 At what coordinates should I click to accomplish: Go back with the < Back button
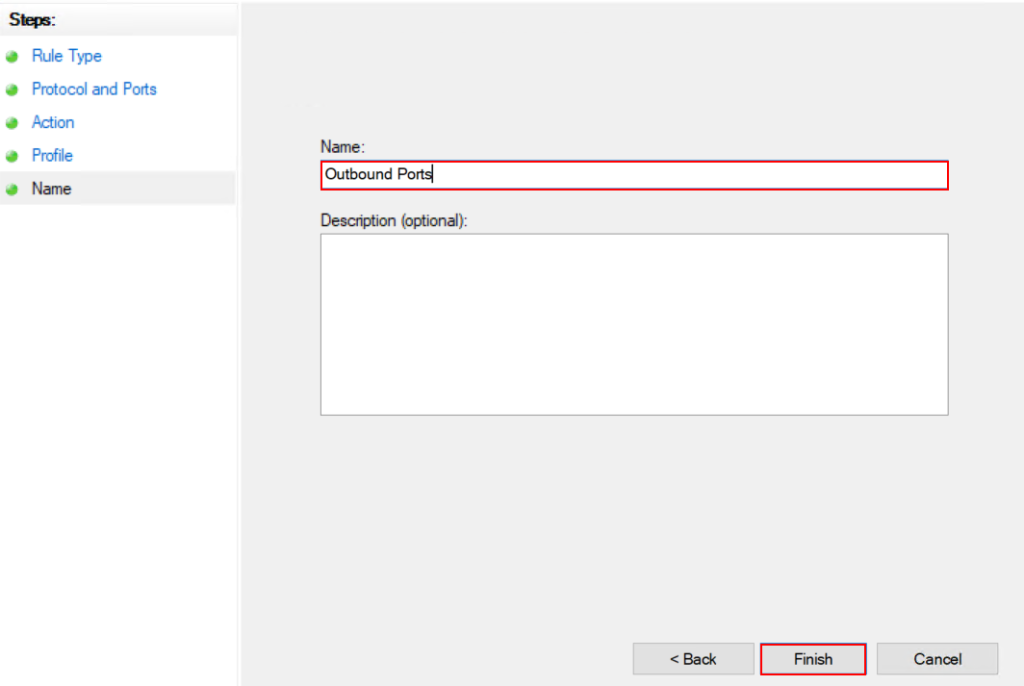(x=693, y=659)
